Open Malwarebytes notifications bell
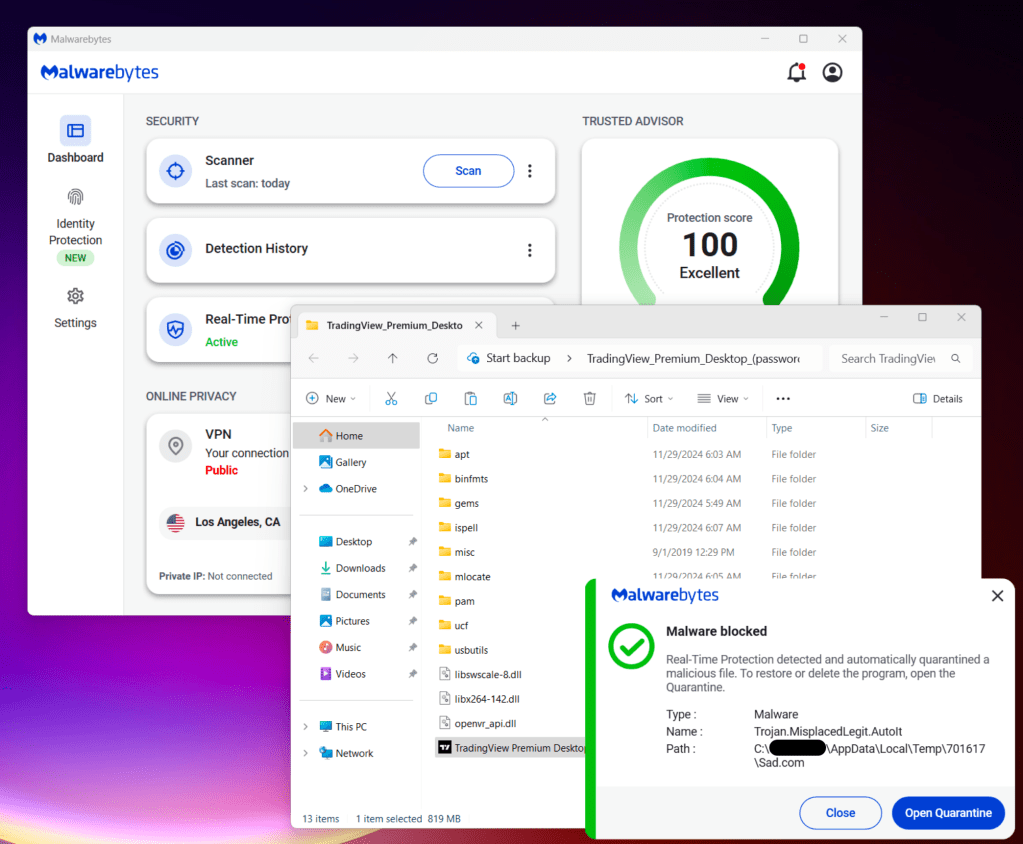 (797, 72)
